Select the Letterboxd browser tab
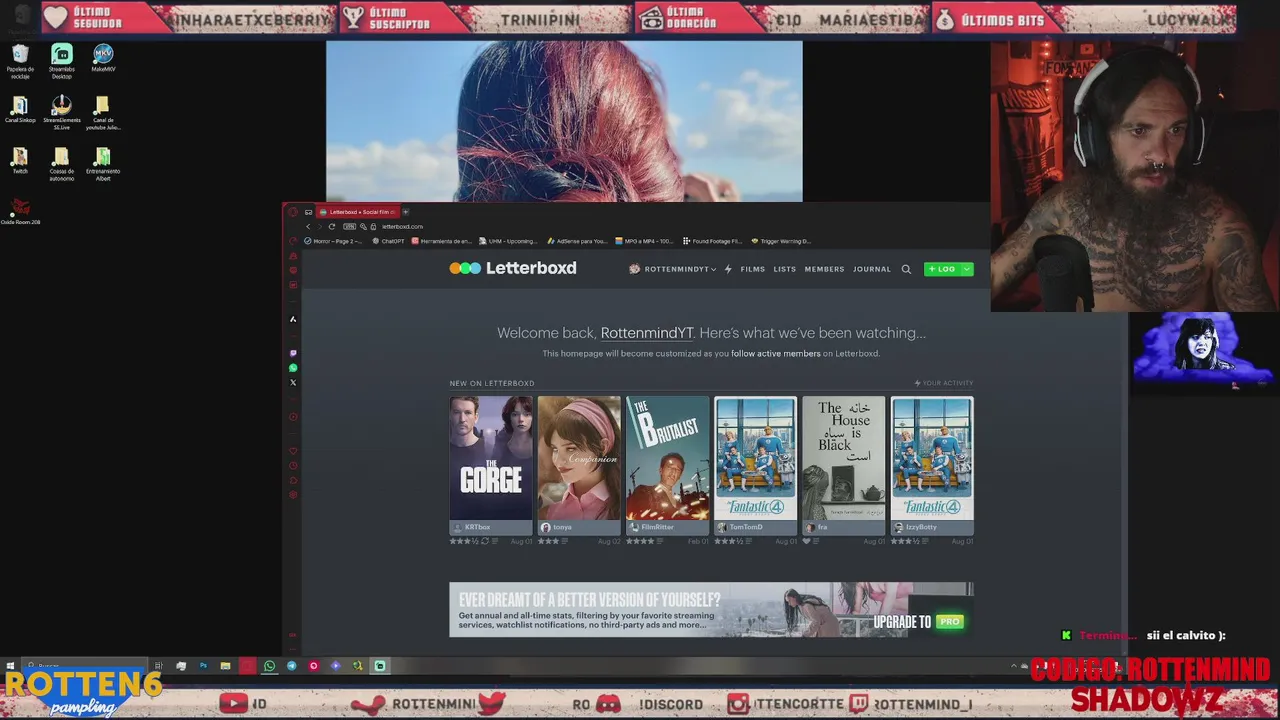This screenshot has height=720, width=1280. click(358, 212)
